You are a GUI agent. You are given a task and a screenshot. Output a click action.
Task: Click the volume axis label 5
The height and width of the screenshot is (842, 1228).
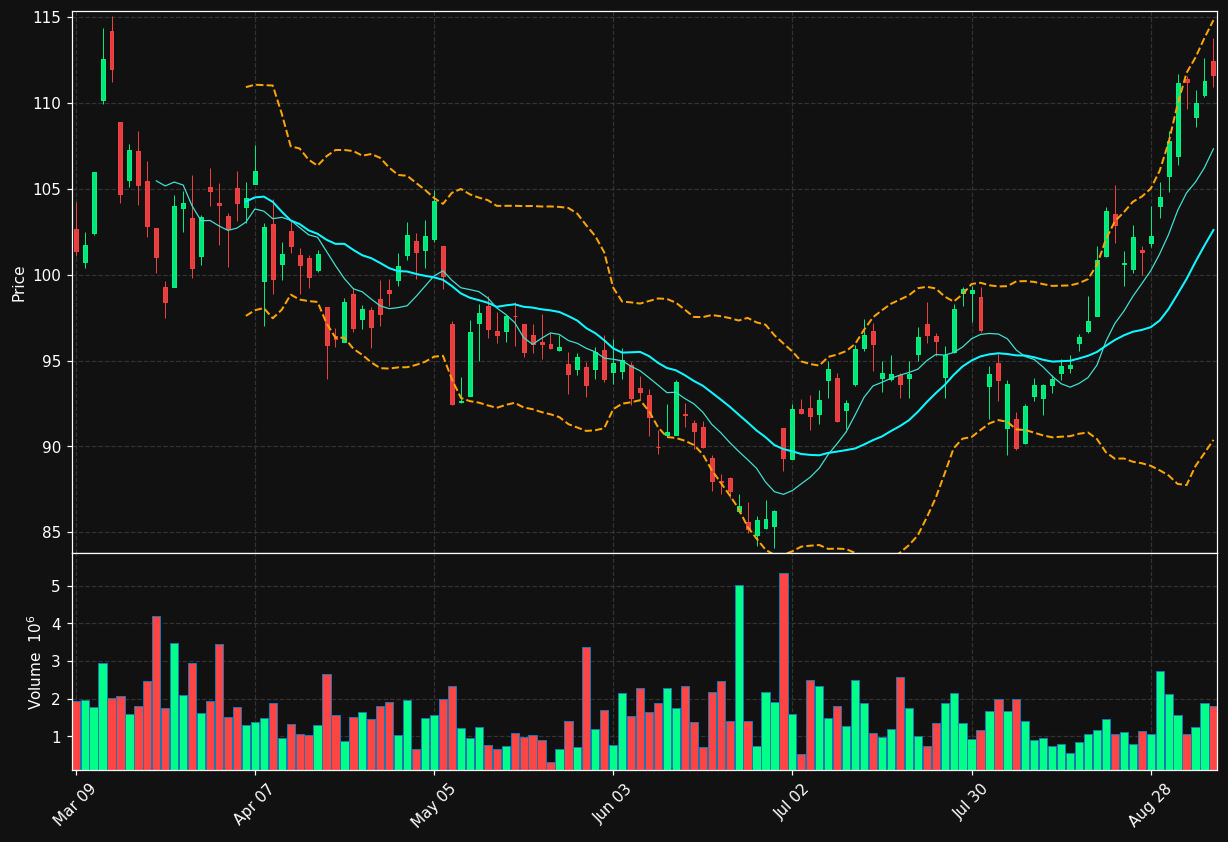tap(57, 586)
